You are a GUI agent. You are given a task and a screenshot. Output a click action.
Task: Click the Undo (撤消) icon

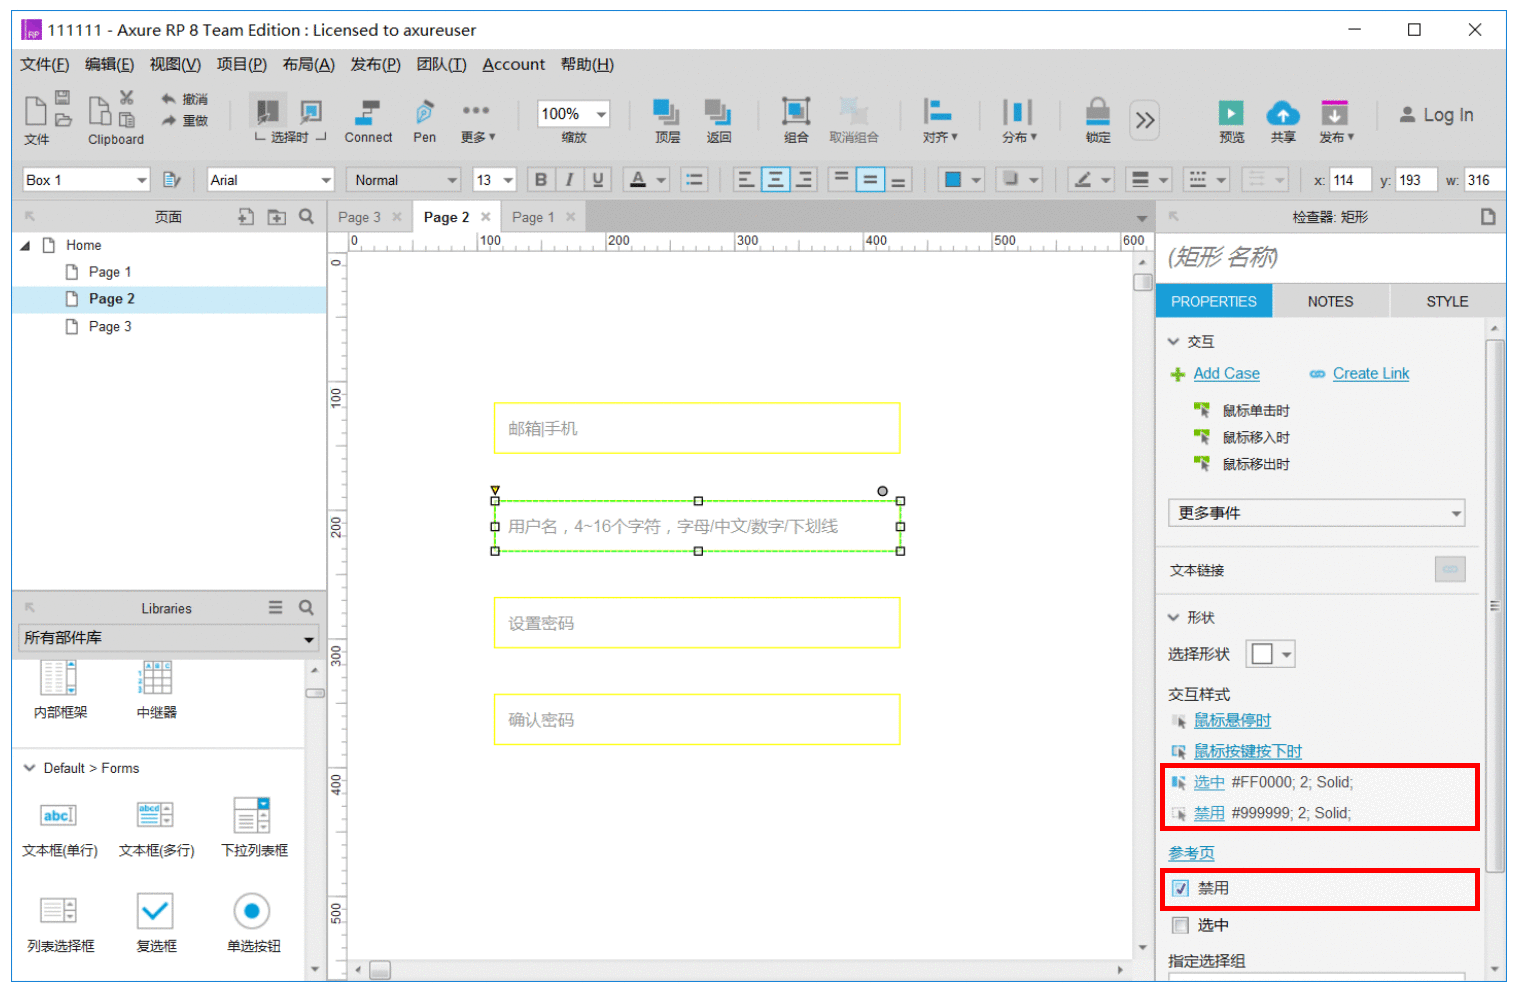tap(168, 99)
